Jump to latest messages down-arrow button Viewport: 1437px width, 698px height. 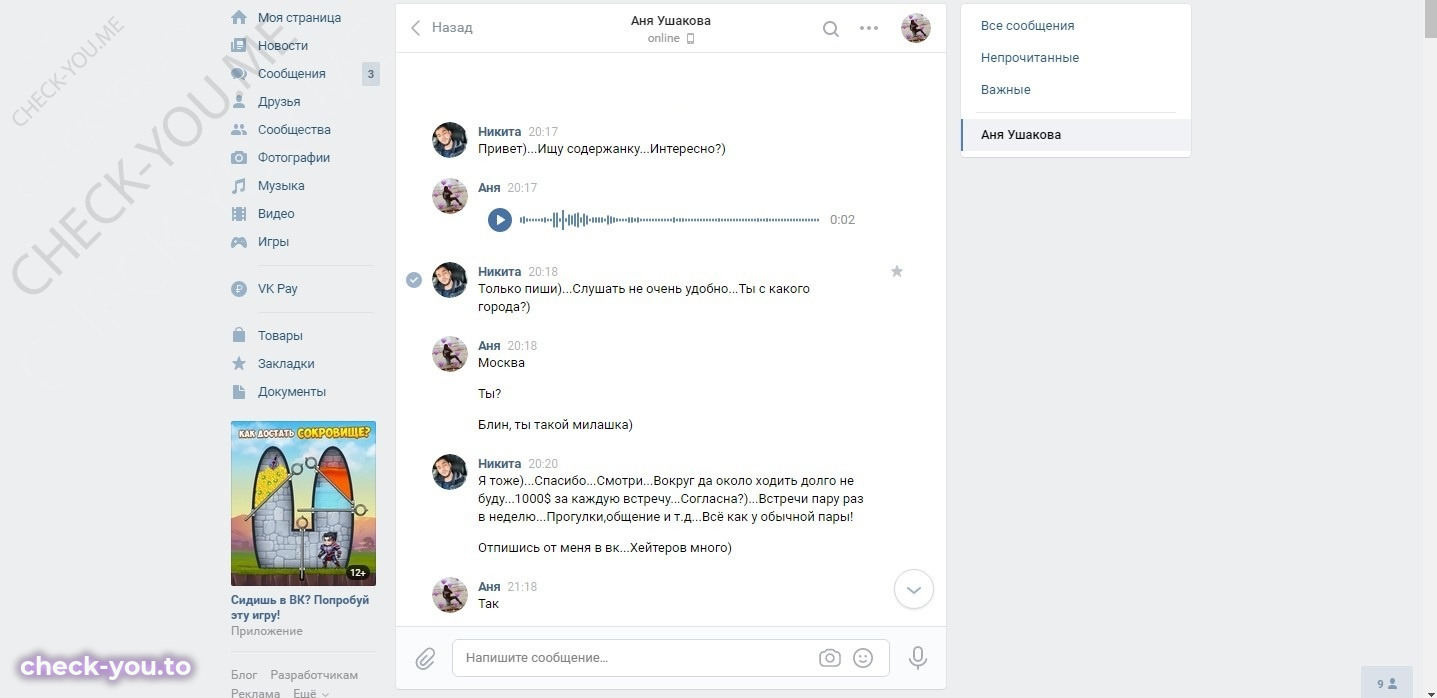[x=913, y=589]
